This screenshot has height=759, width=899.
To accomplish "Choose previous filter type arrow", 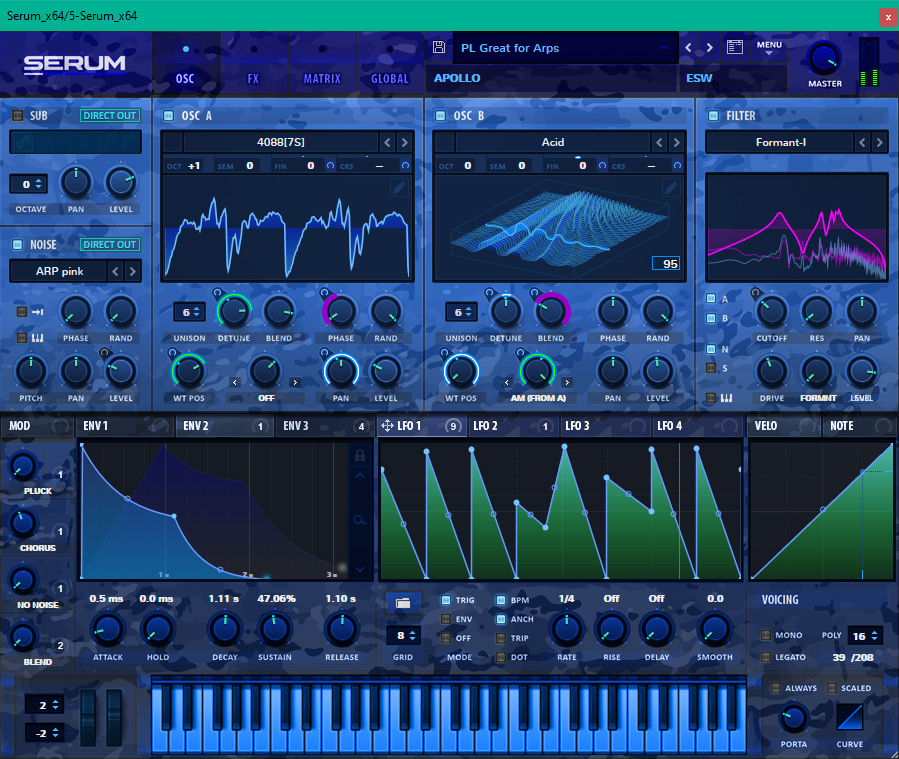I will coord(862,142).
